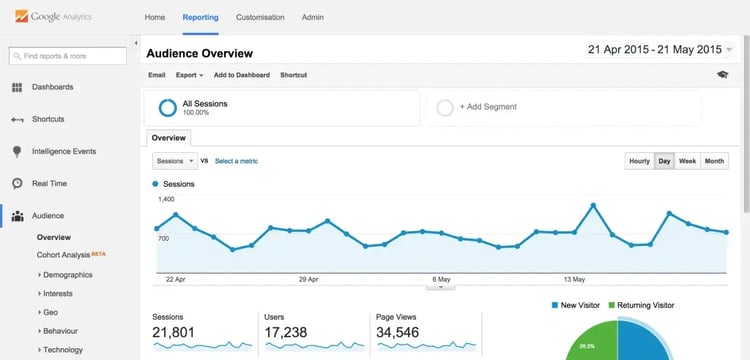Open the graduation cap education icon
750x360 pixels.
(x=722, y=75)
